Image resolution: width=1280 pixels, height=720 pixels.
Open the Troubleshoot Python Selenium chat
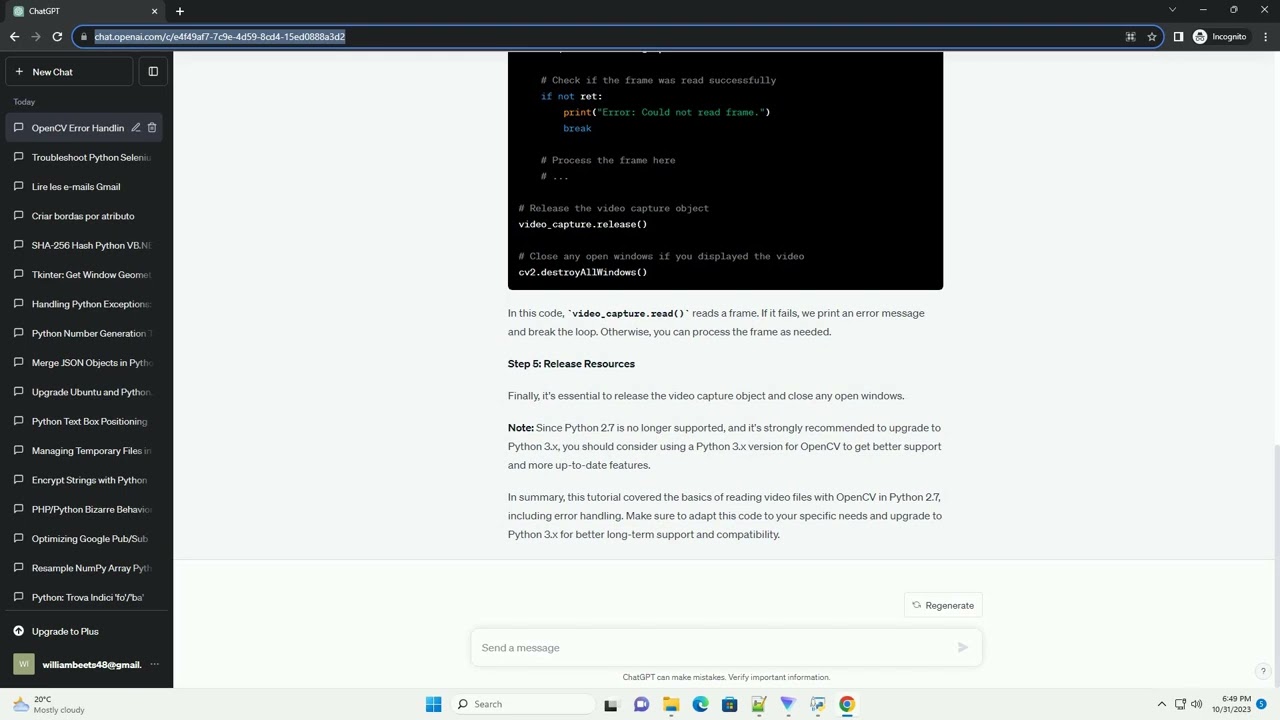[86, 157]
